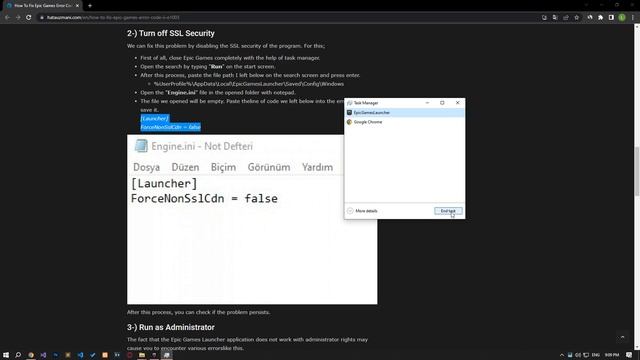Open a new browser tab

90,6
